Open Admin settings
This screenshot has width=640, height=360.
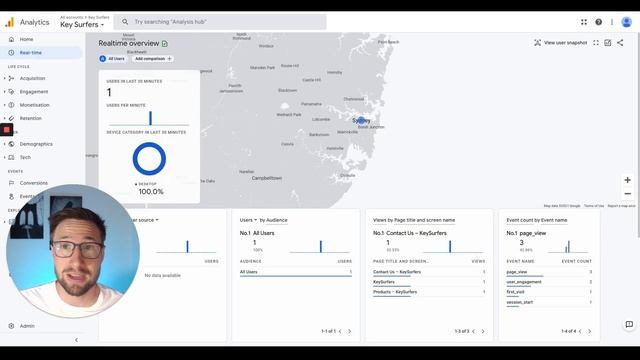[27, 326]
